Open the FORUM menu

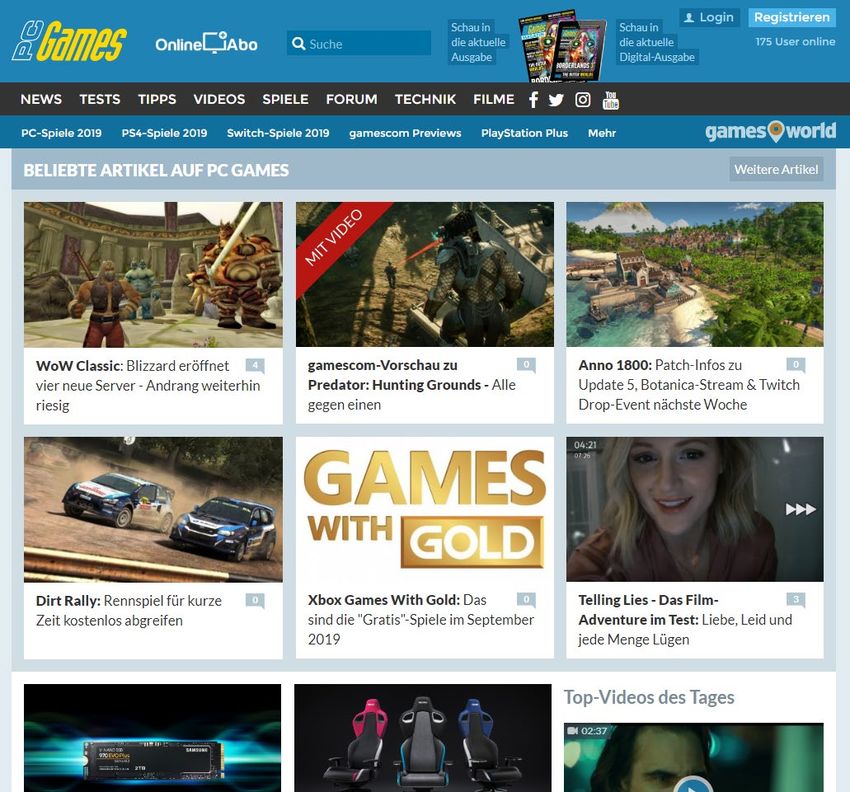[x=352, y=99]
